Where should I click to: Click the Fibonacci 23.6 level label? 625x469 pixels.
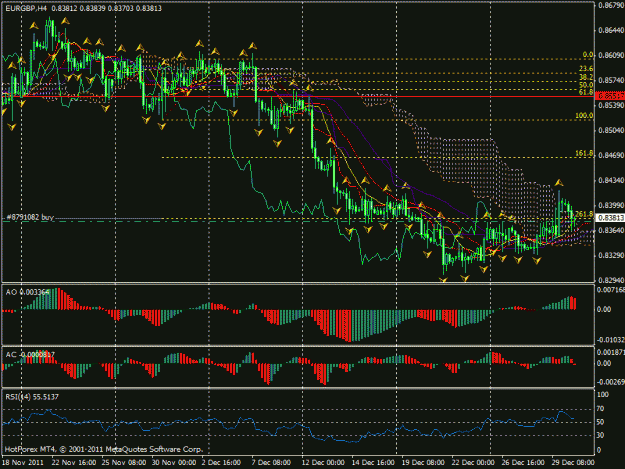[586, 69]
